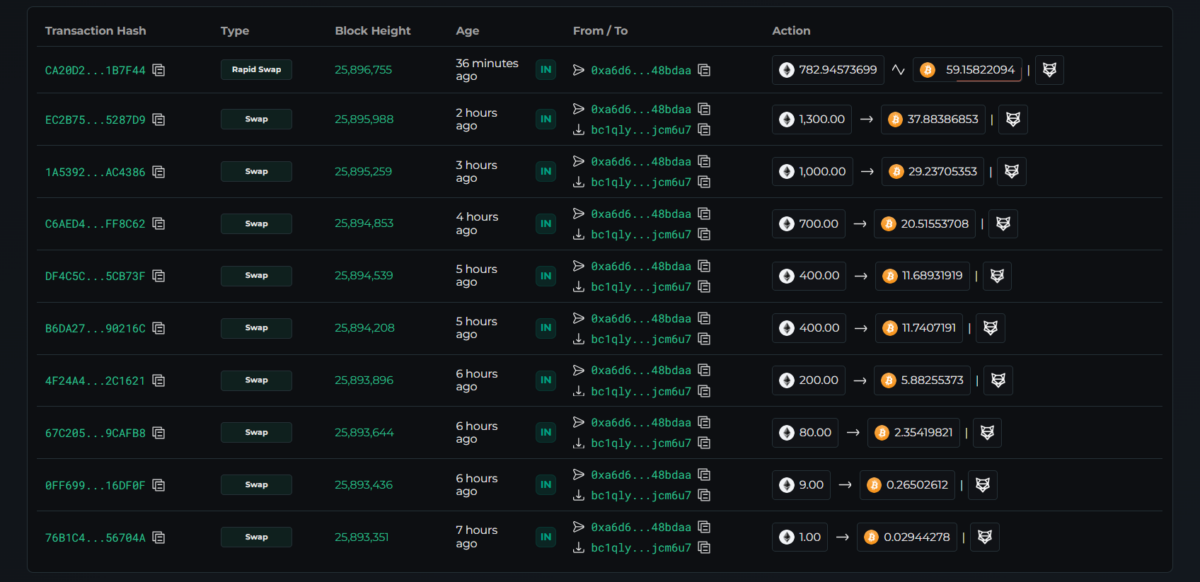
Task: Click the fox icon on the 76B1C4 row
Action: (x=984, y=536)
